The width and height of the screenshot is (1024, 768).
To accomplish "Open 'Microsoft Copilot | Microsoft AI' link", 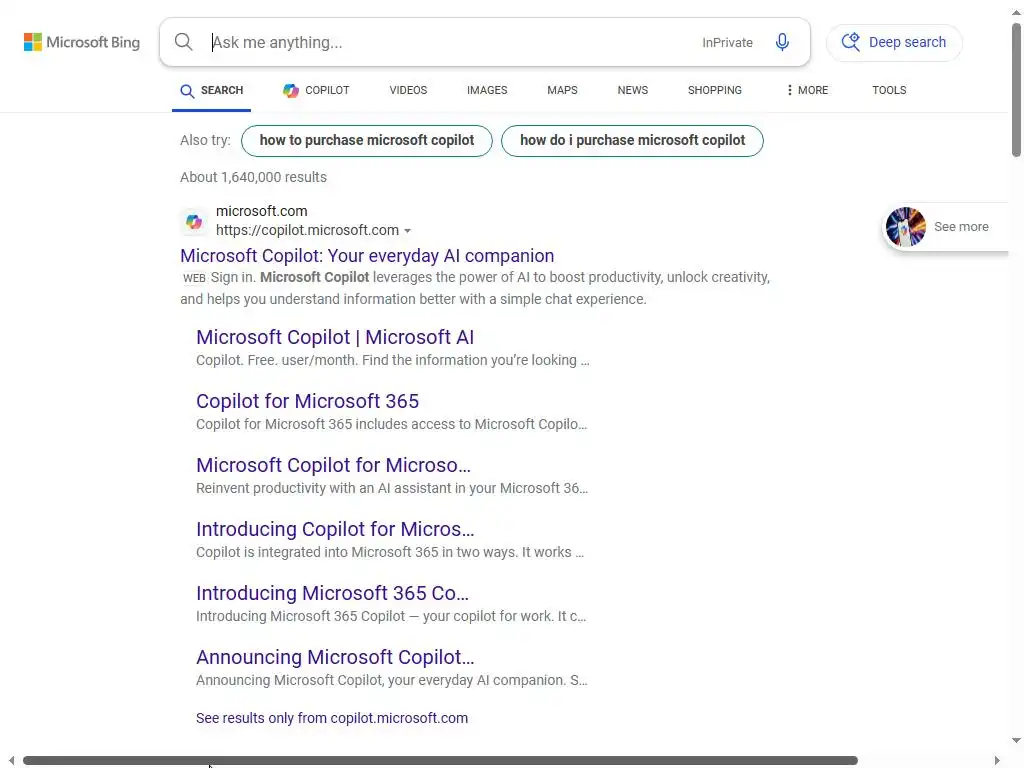I will coord(335,337).
